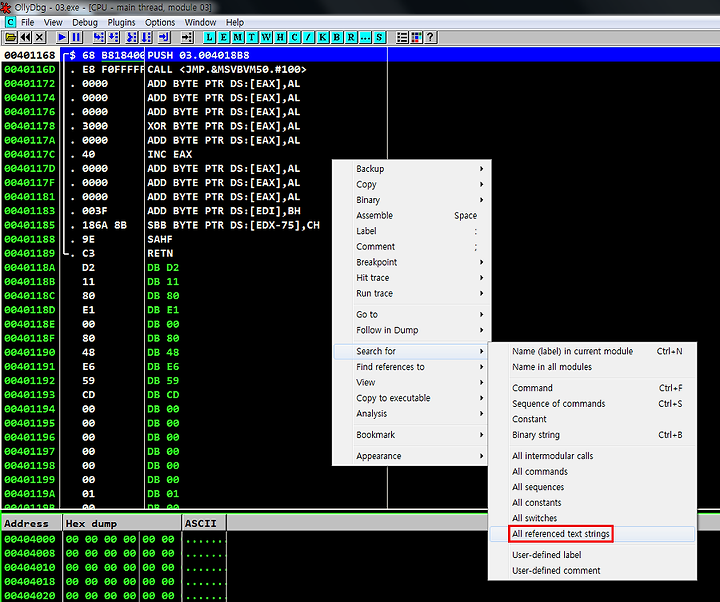
Task: Click the MDI child system menu C icon
Action: (10, 22)
